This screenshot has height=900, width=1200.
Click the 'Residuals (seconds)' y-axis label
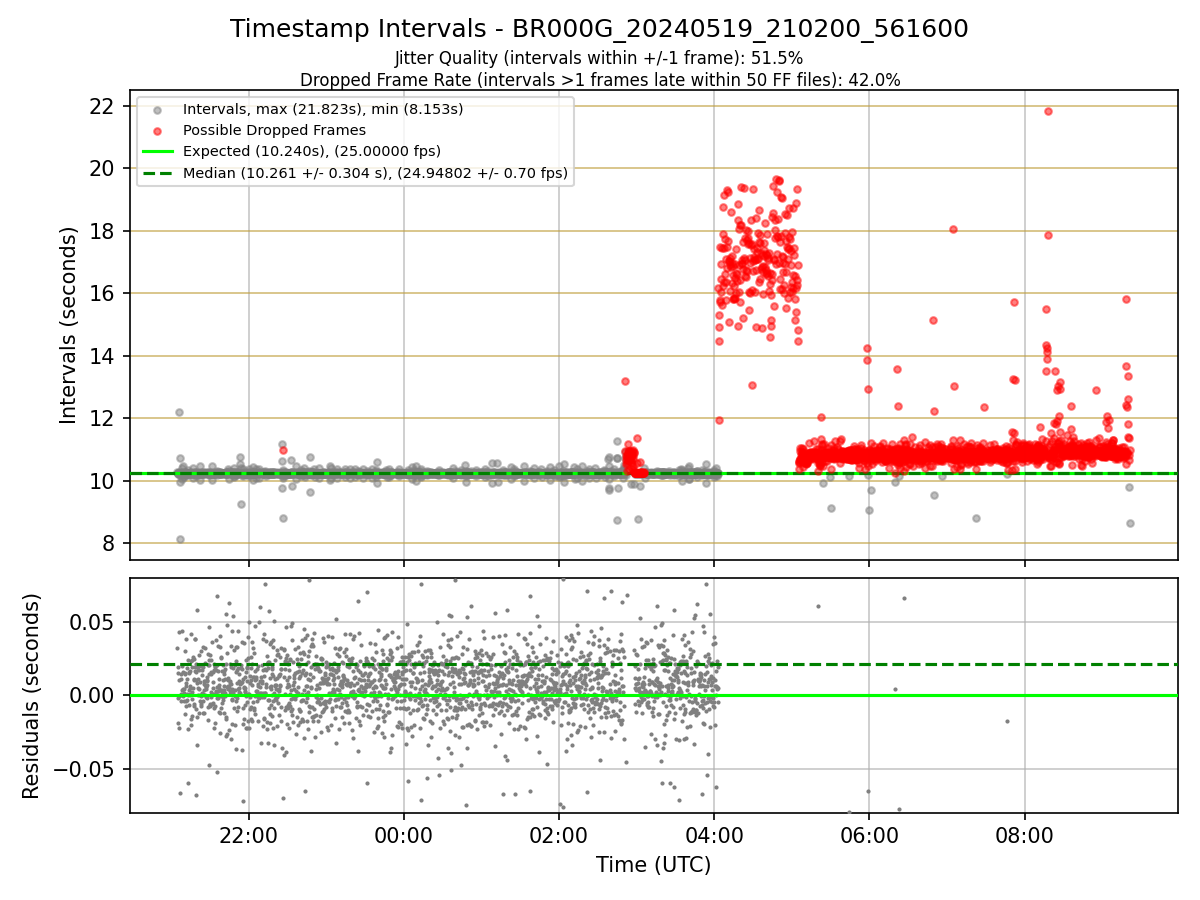click(x=32, y=696)
